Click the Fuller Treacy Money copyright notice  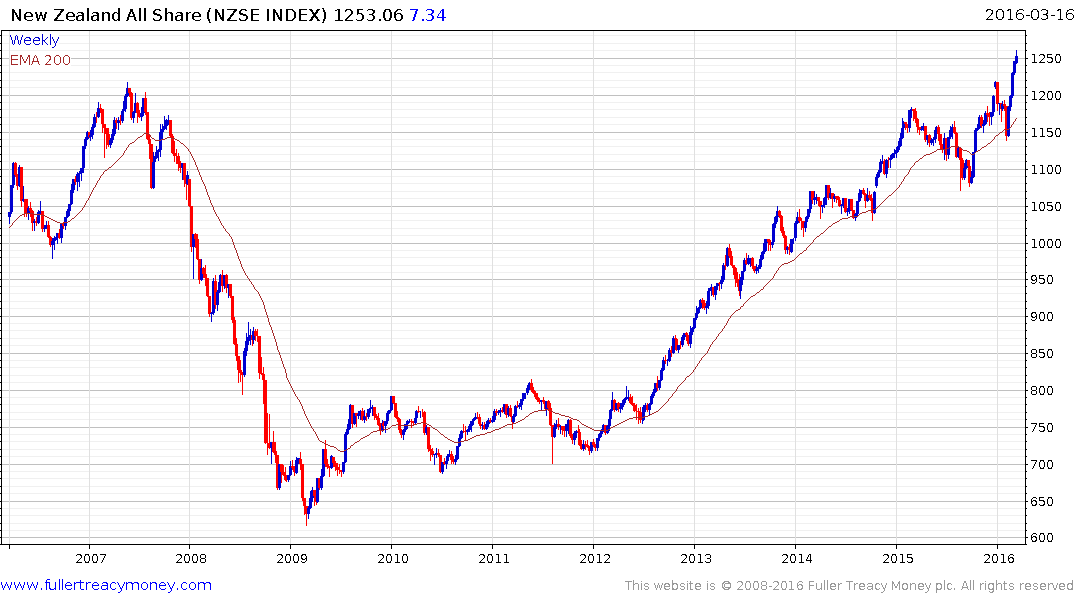point(849,586)
